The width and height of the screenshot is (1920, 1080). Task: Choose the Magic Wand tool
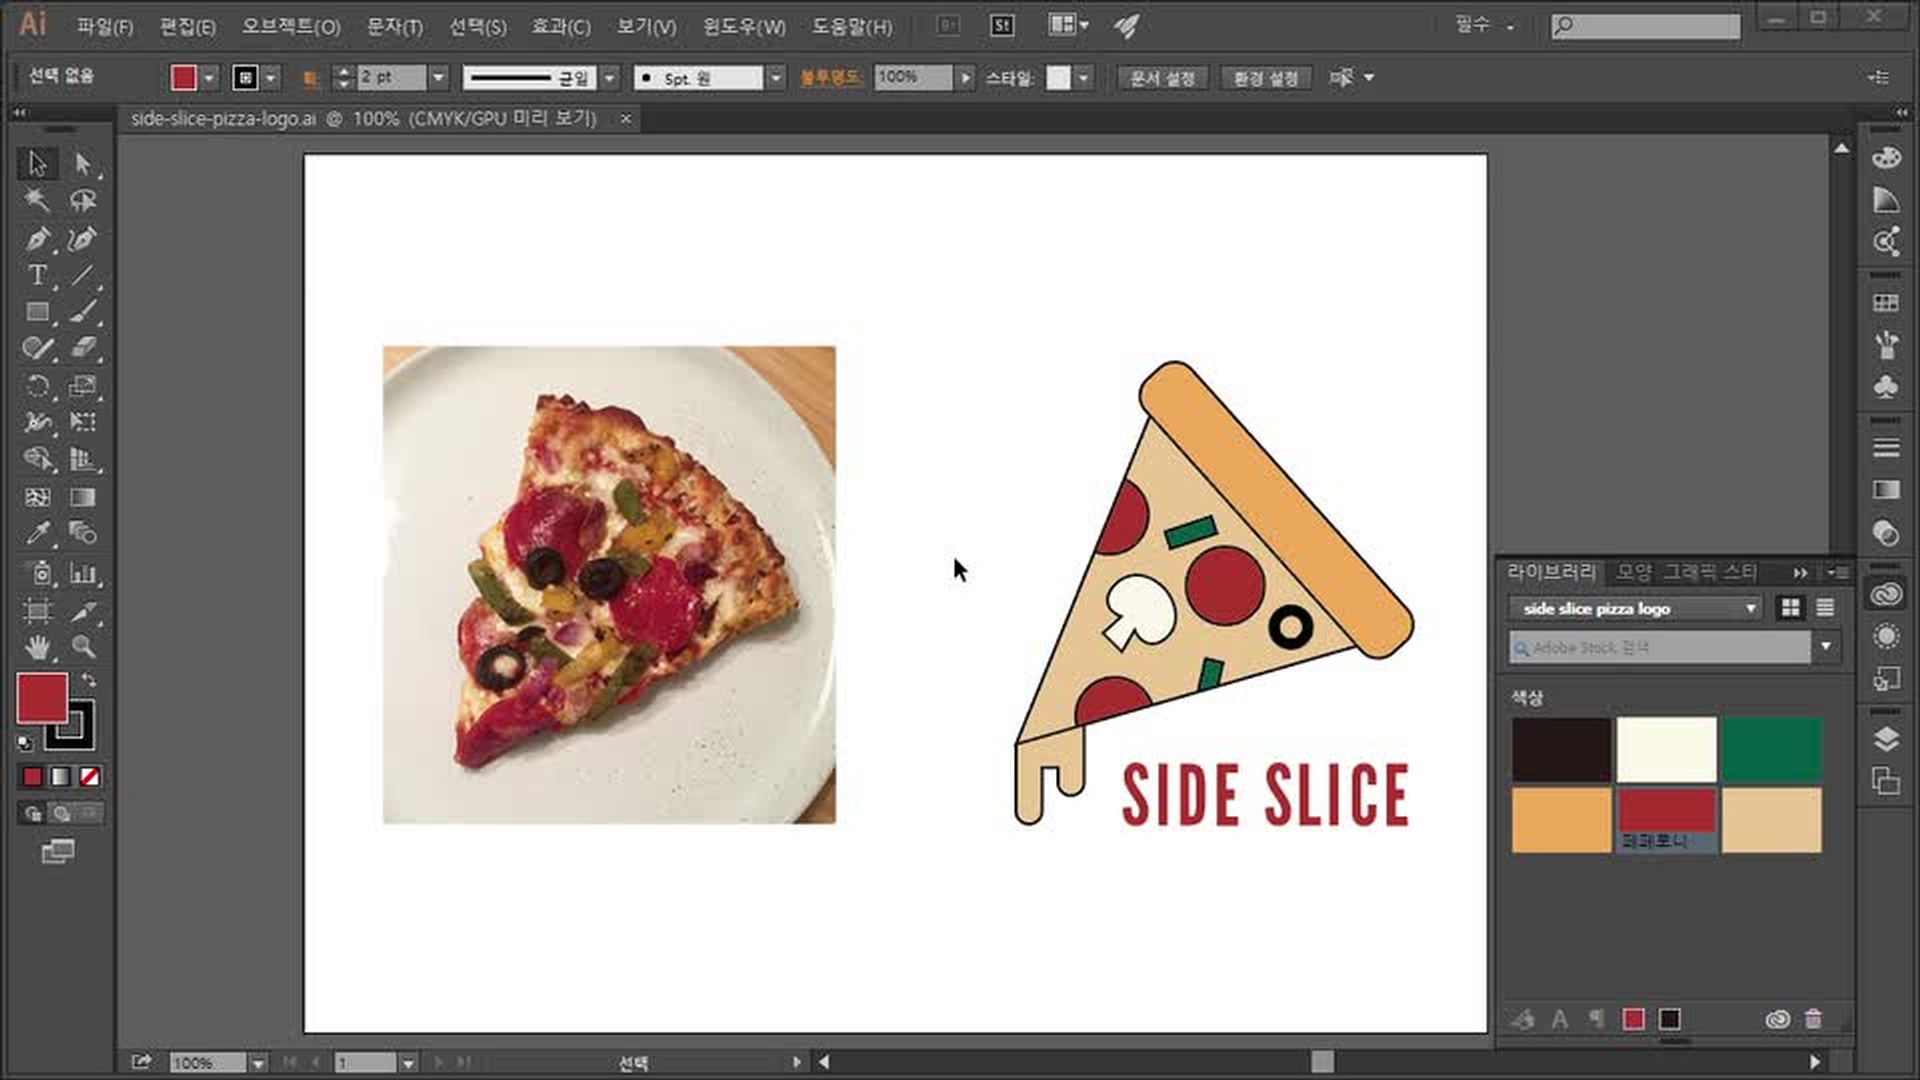[x=37, y=200]
